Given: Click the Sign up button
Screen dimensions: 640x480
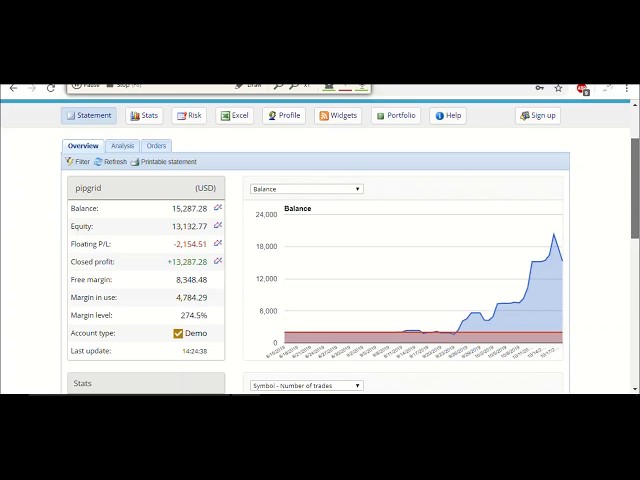Looking at the screenshot, I should click(x=538, y=116).
